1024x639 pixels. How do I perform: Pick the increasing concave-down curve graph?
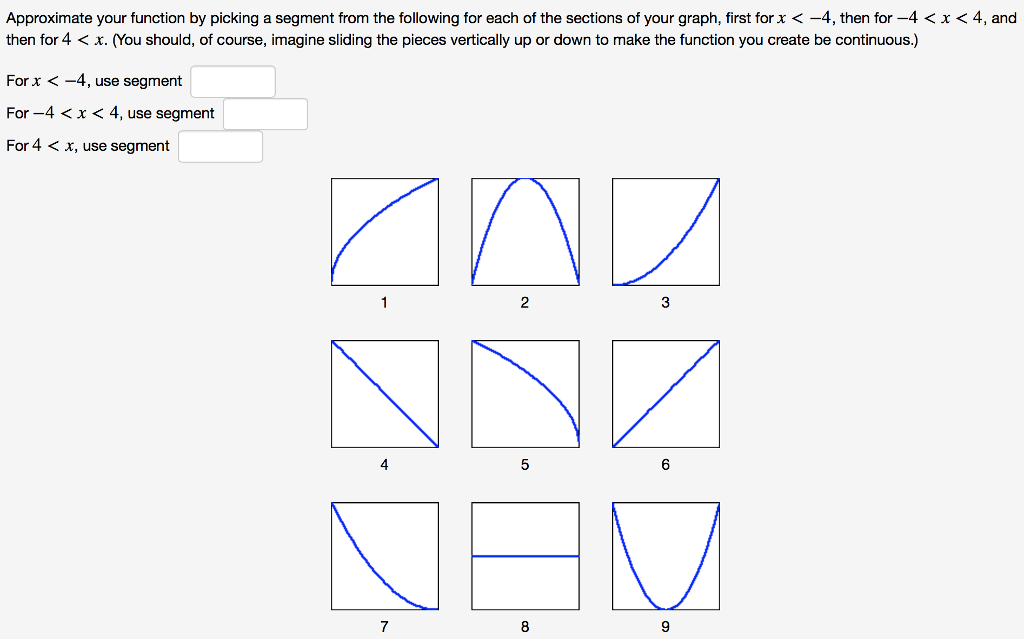tap(385, 232)
